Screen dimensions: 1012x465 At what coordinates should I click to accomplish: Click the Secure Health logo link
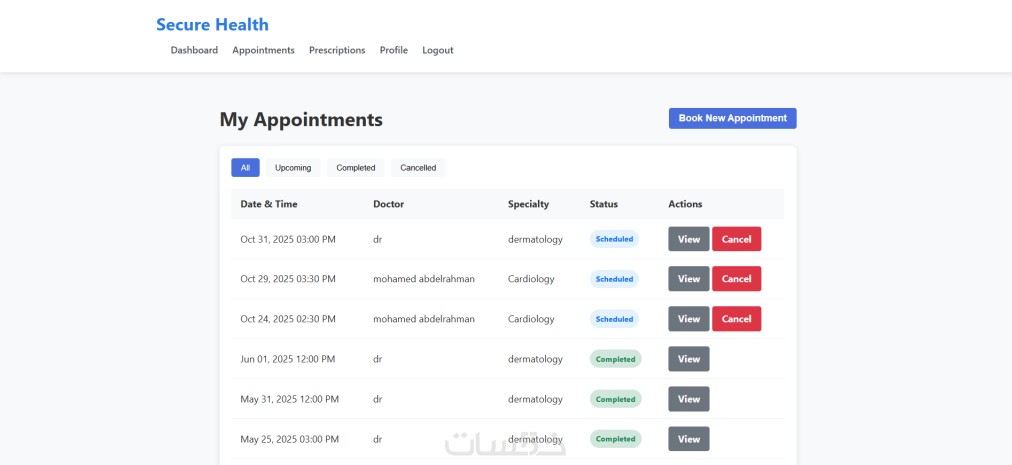point(212,25)
